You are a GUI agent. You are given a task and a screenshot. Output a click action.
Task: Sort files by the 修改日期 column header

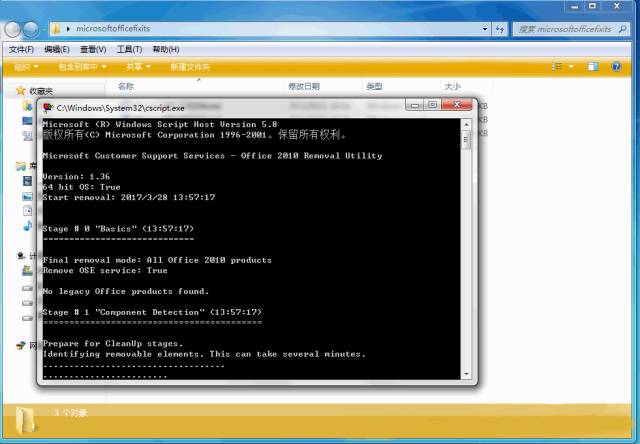click(304, 86)
